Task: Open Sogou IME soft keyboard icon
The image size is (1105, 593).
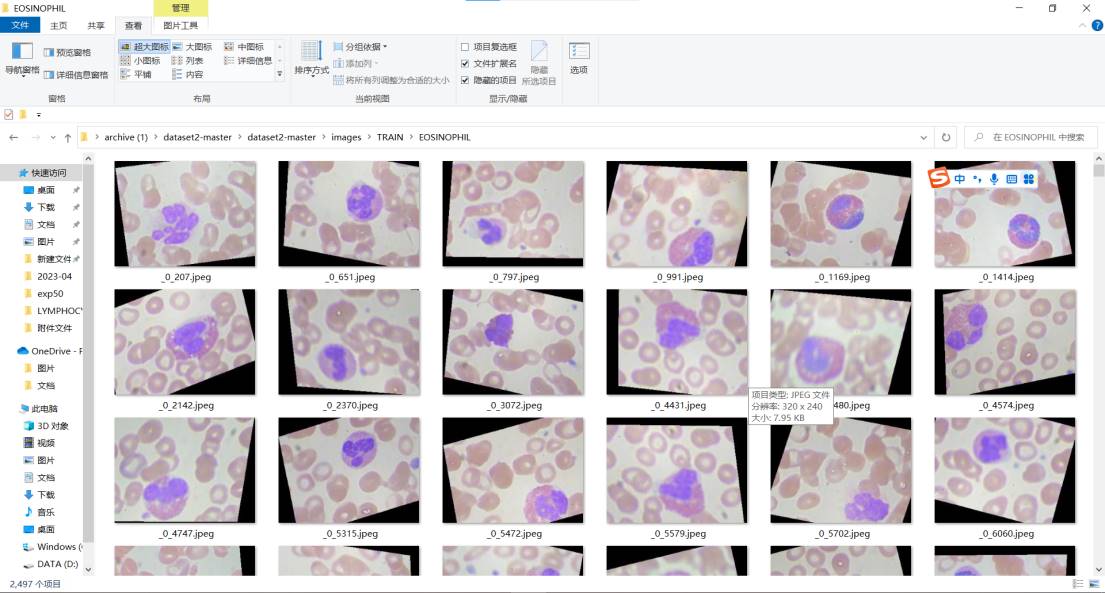Action: tap(1011, 179)
